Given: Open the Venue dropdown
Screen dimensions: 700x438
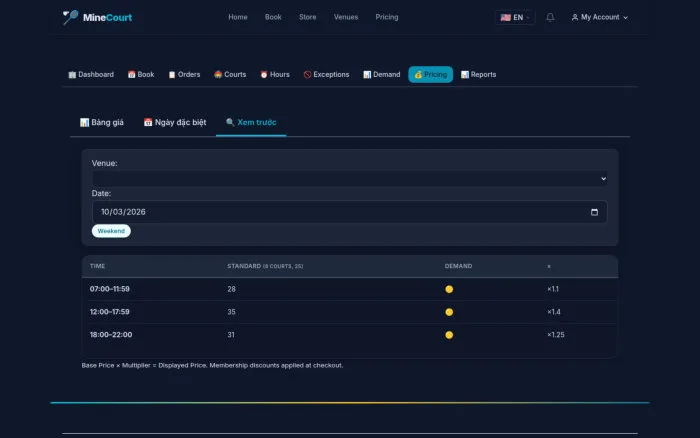Looking at the screenshot, I should tap(350, 179).
